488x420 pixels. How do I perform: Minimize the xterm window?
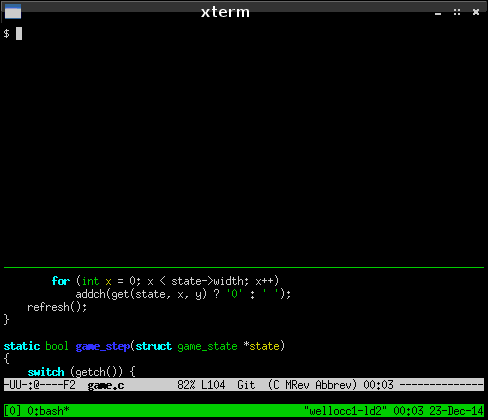point(438,13)
